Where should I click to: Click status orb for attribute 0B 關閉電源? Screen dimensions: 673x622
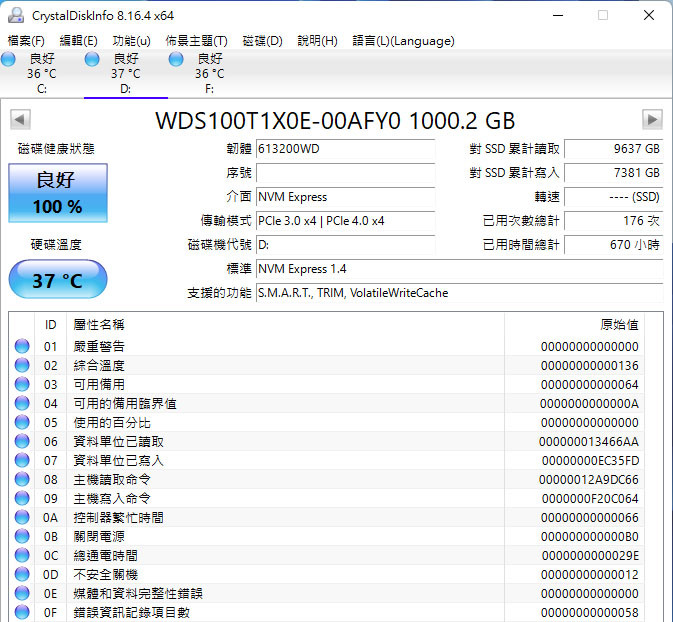[x=22, y=536]
